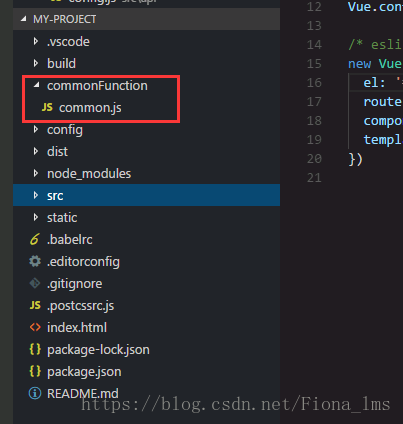Click the JS icon beside .postcssrc.js
403x424 pixels.
(x=35, y=305)
